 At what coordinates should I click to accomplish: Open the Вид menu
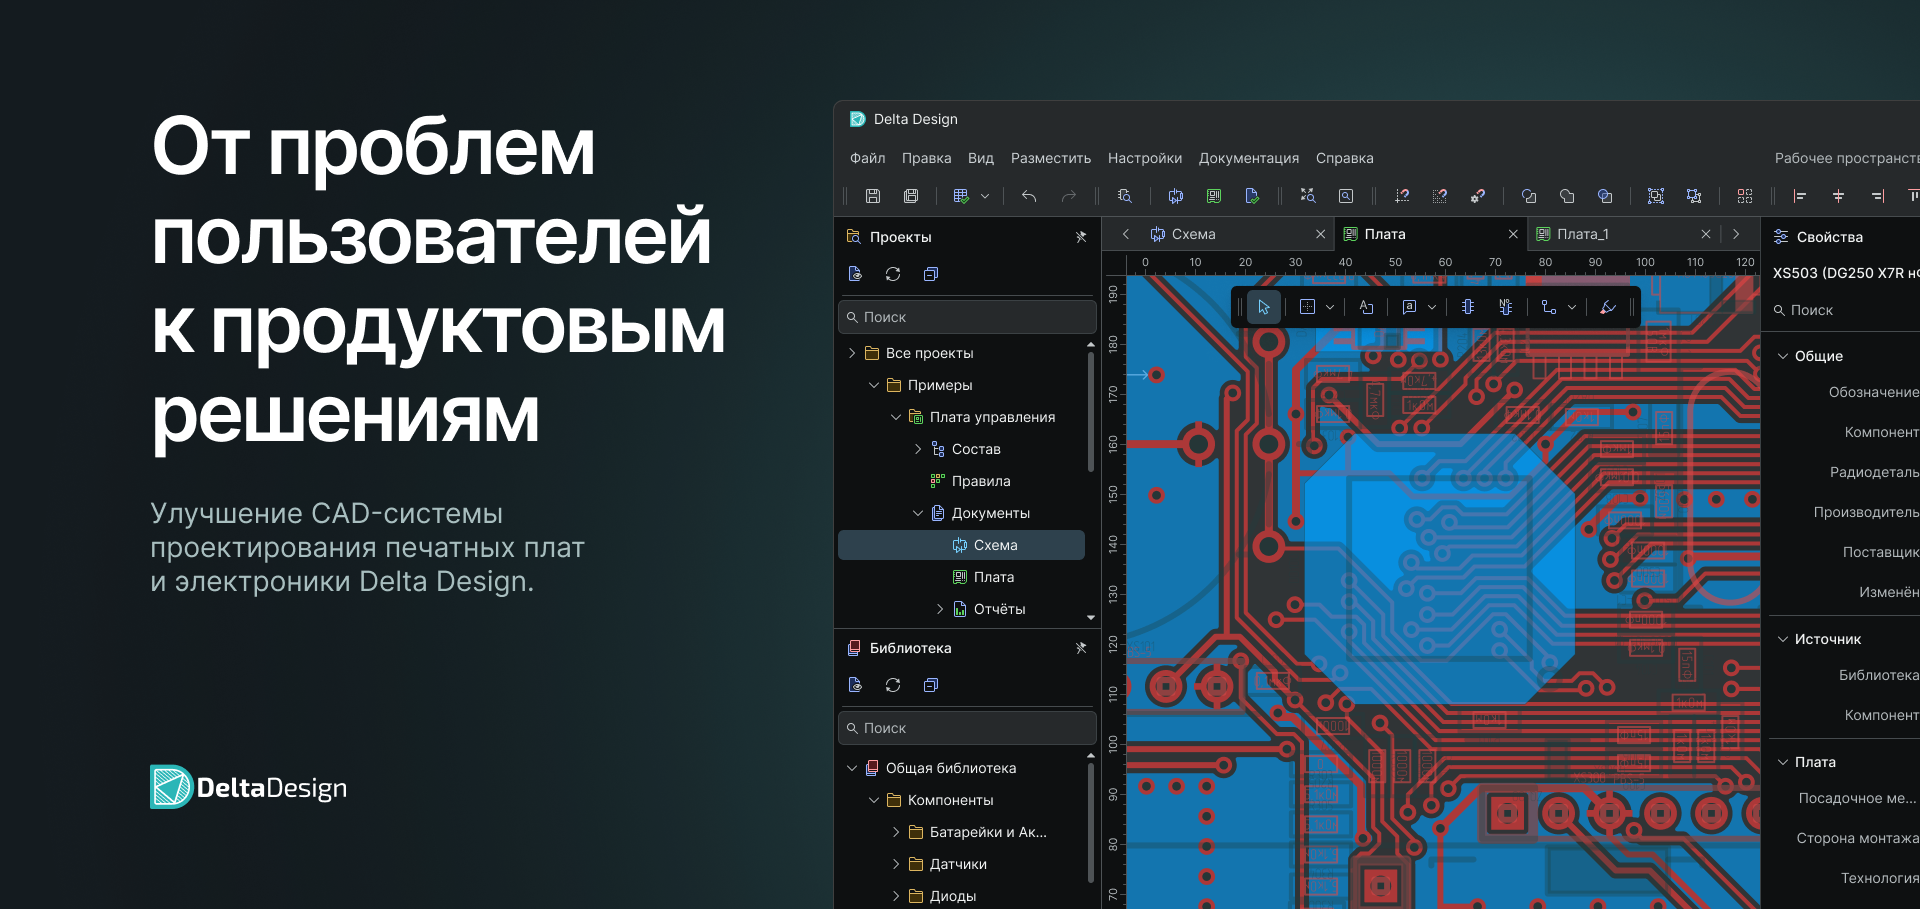(981, 158)
